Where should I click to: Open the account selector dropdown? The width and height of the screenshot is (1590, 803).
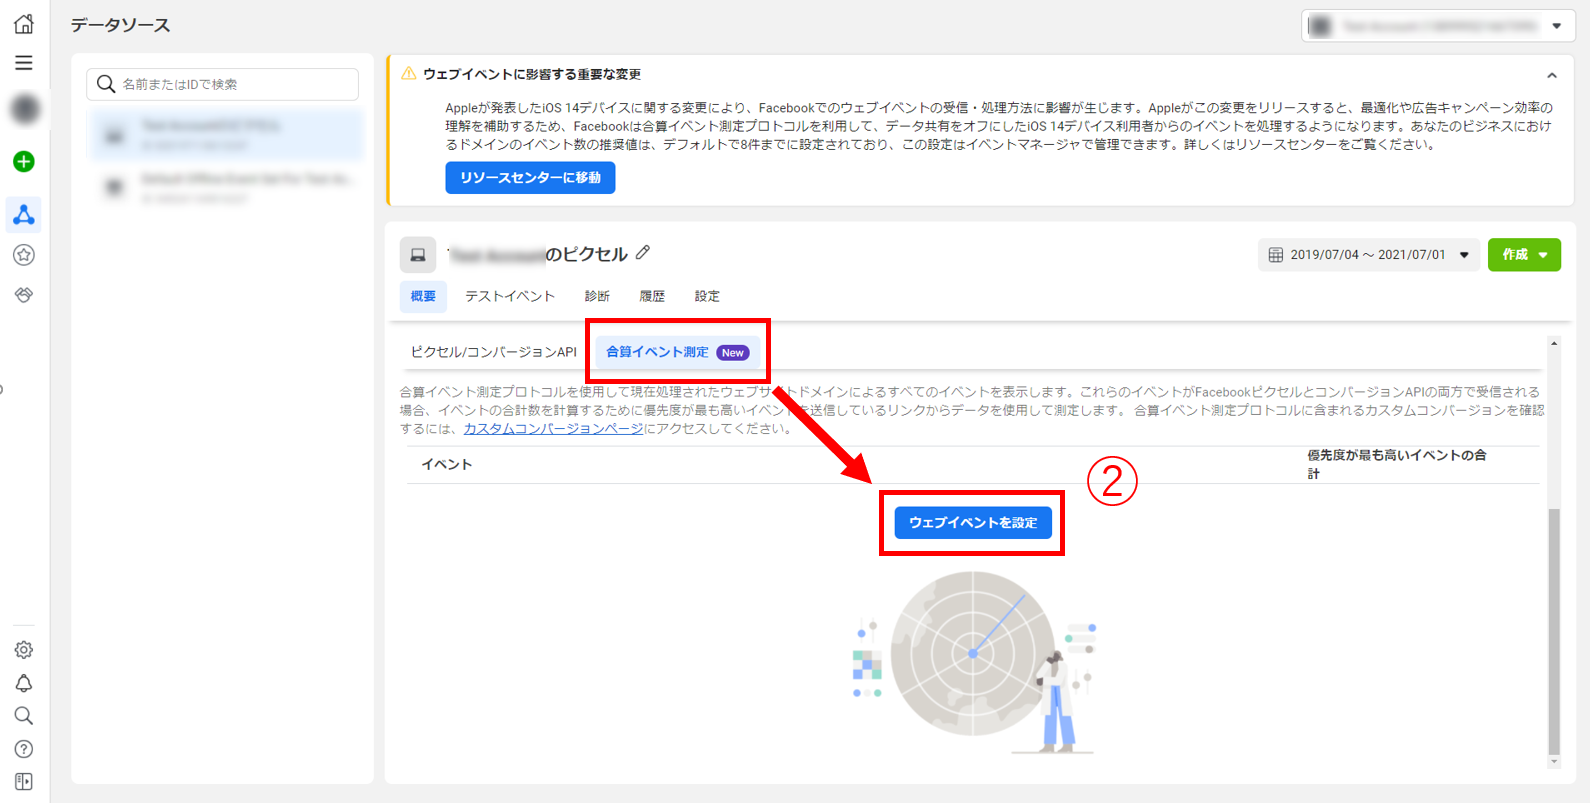coord(1437,26)
